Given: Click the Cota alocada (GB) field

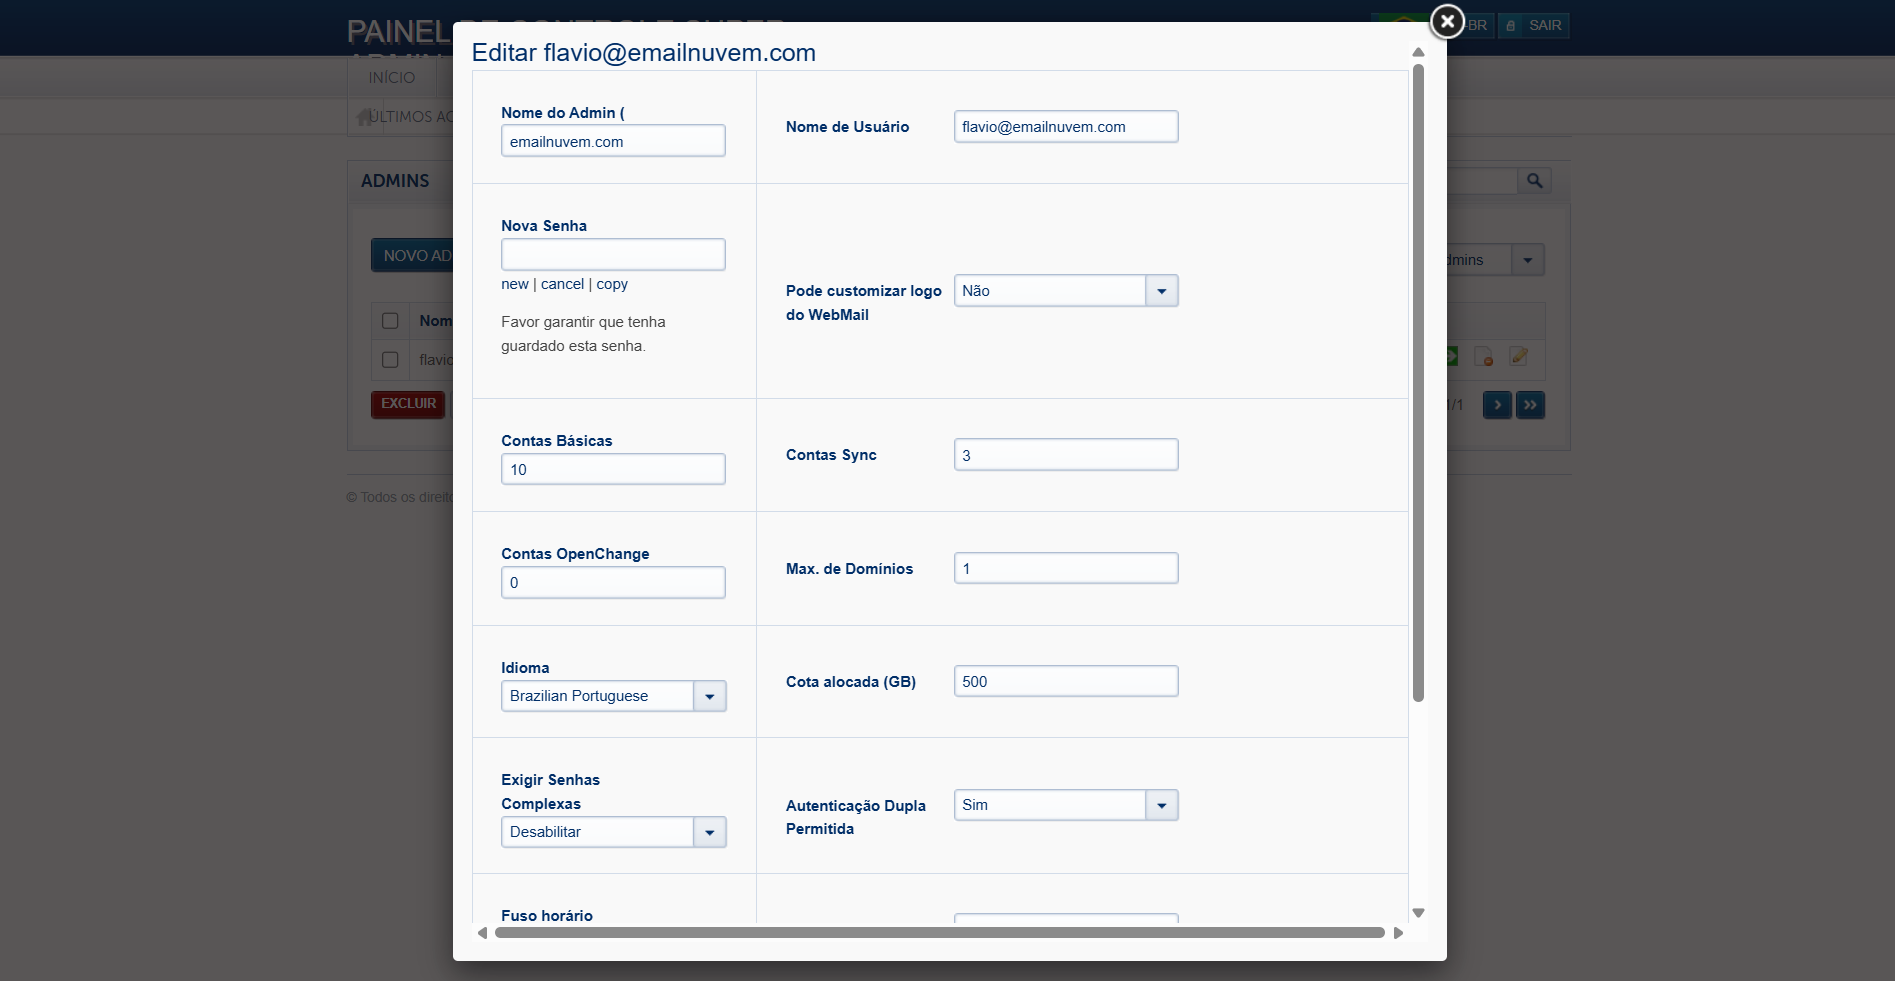Looking at the screenshot, I should click(1065, 682).
